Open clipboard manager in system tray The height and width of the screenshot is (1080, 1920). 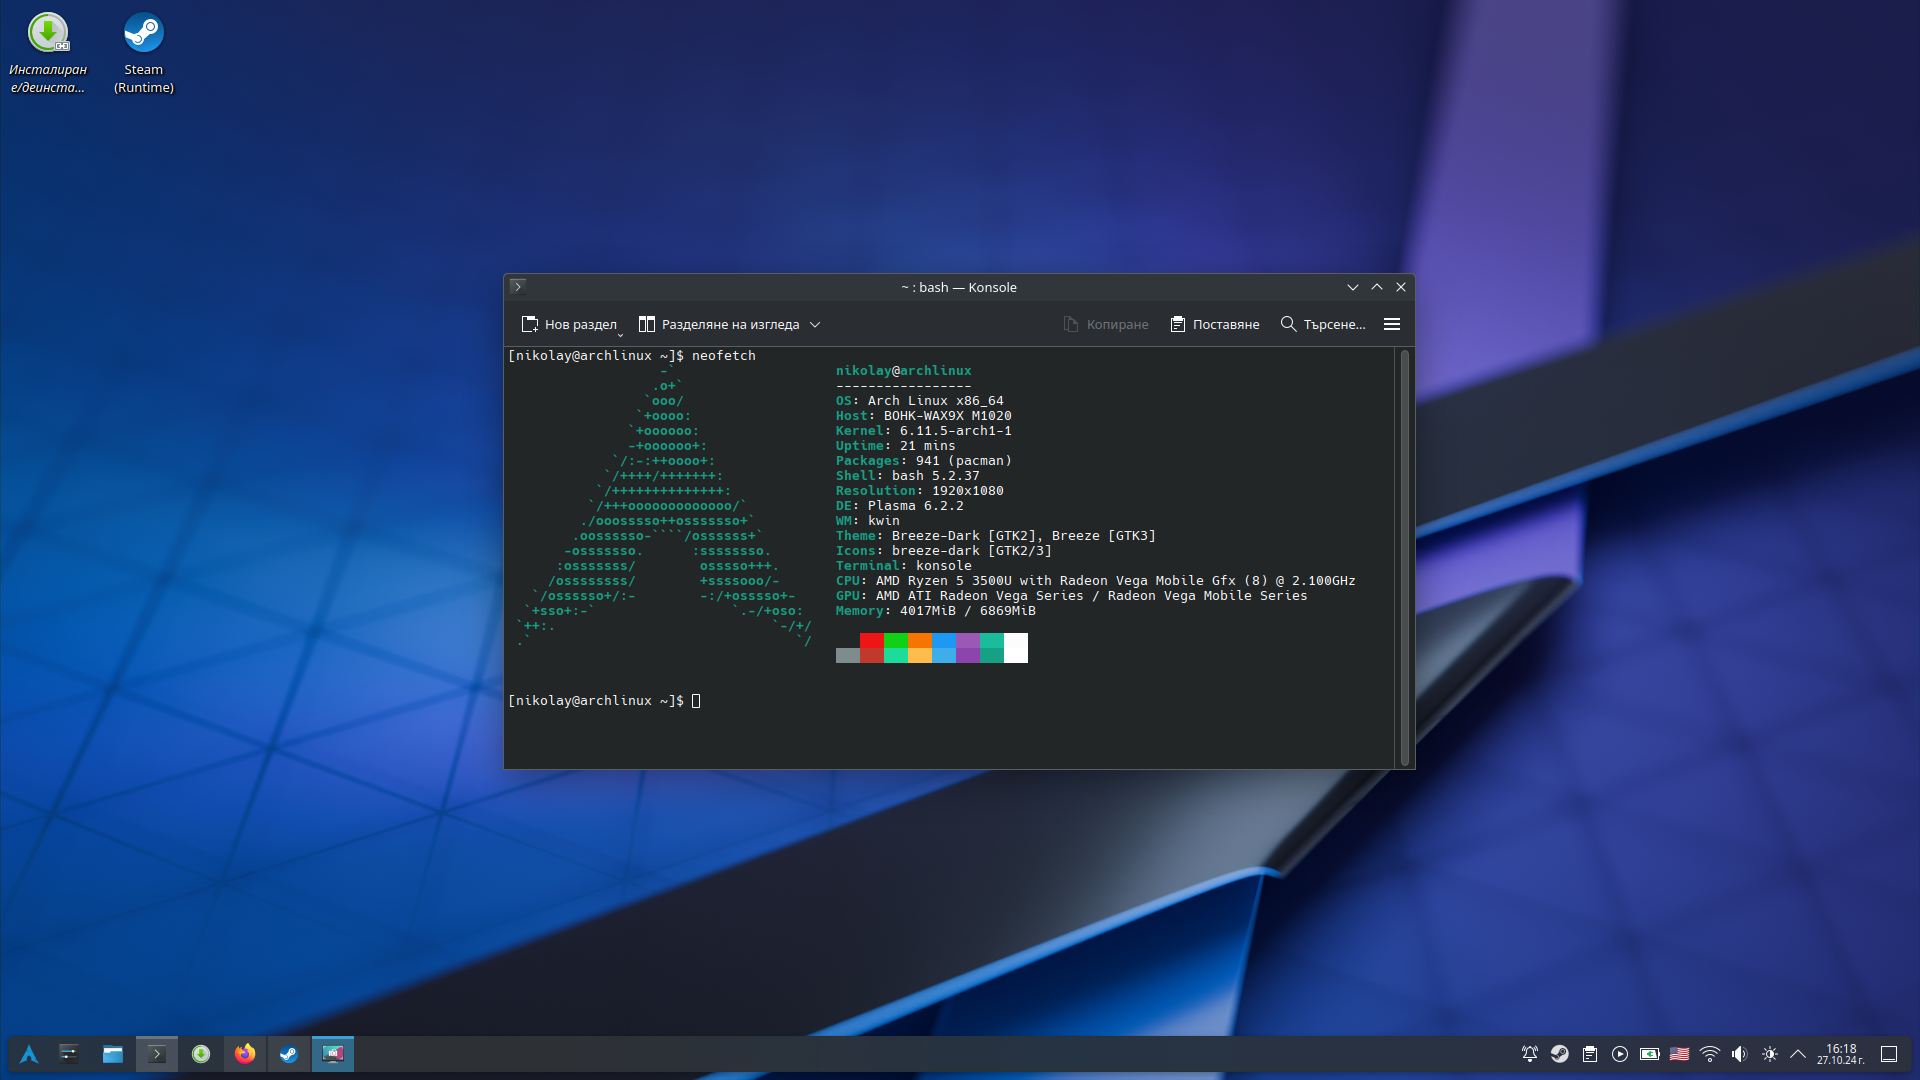pyautogui.click(x=1590, y=1054)
